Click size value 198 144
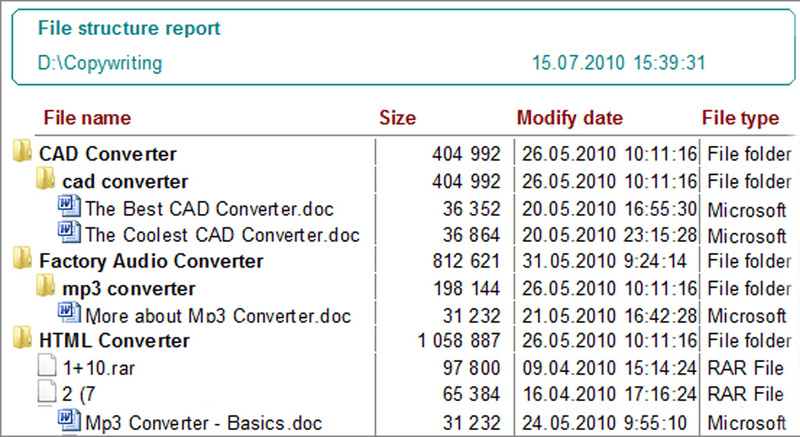800x437 pixels. coord(466,289)
